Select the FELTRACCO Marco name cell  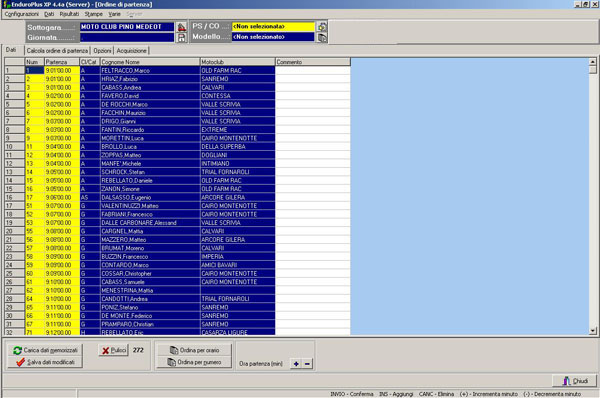150,70
